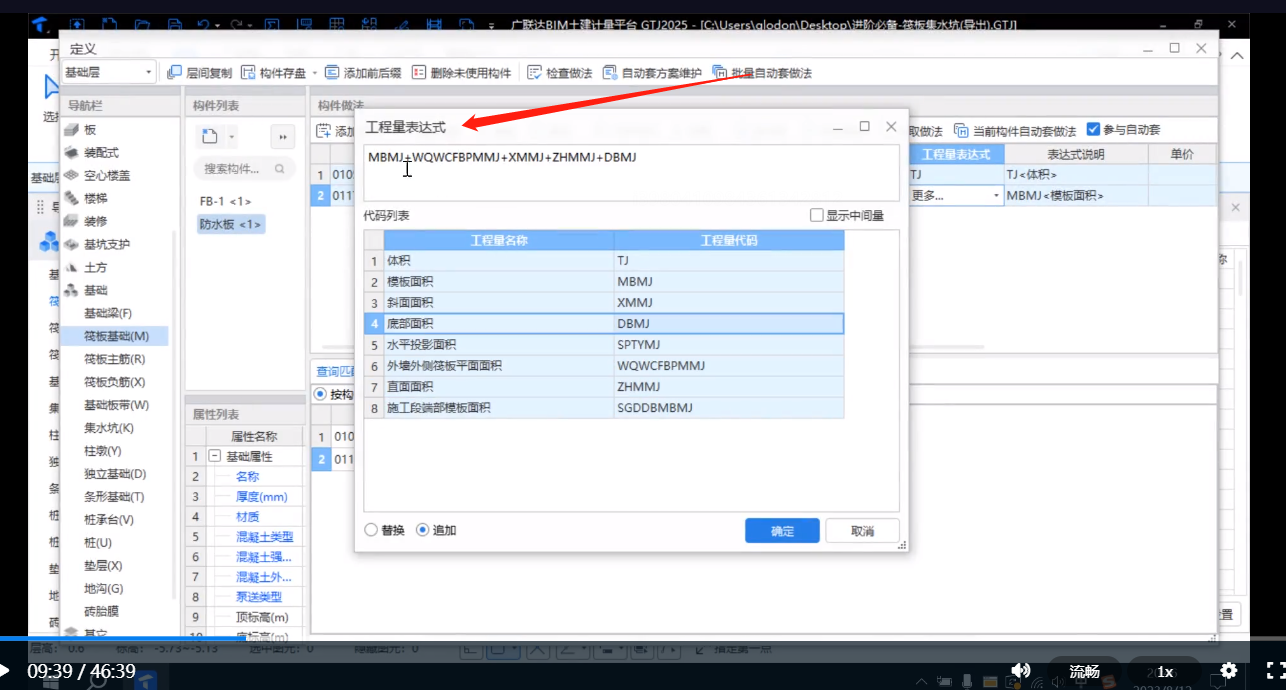This screenshot has height=690, width=1286.
Task: Click the 混凝土类型 property link
Action: point(264,537)
